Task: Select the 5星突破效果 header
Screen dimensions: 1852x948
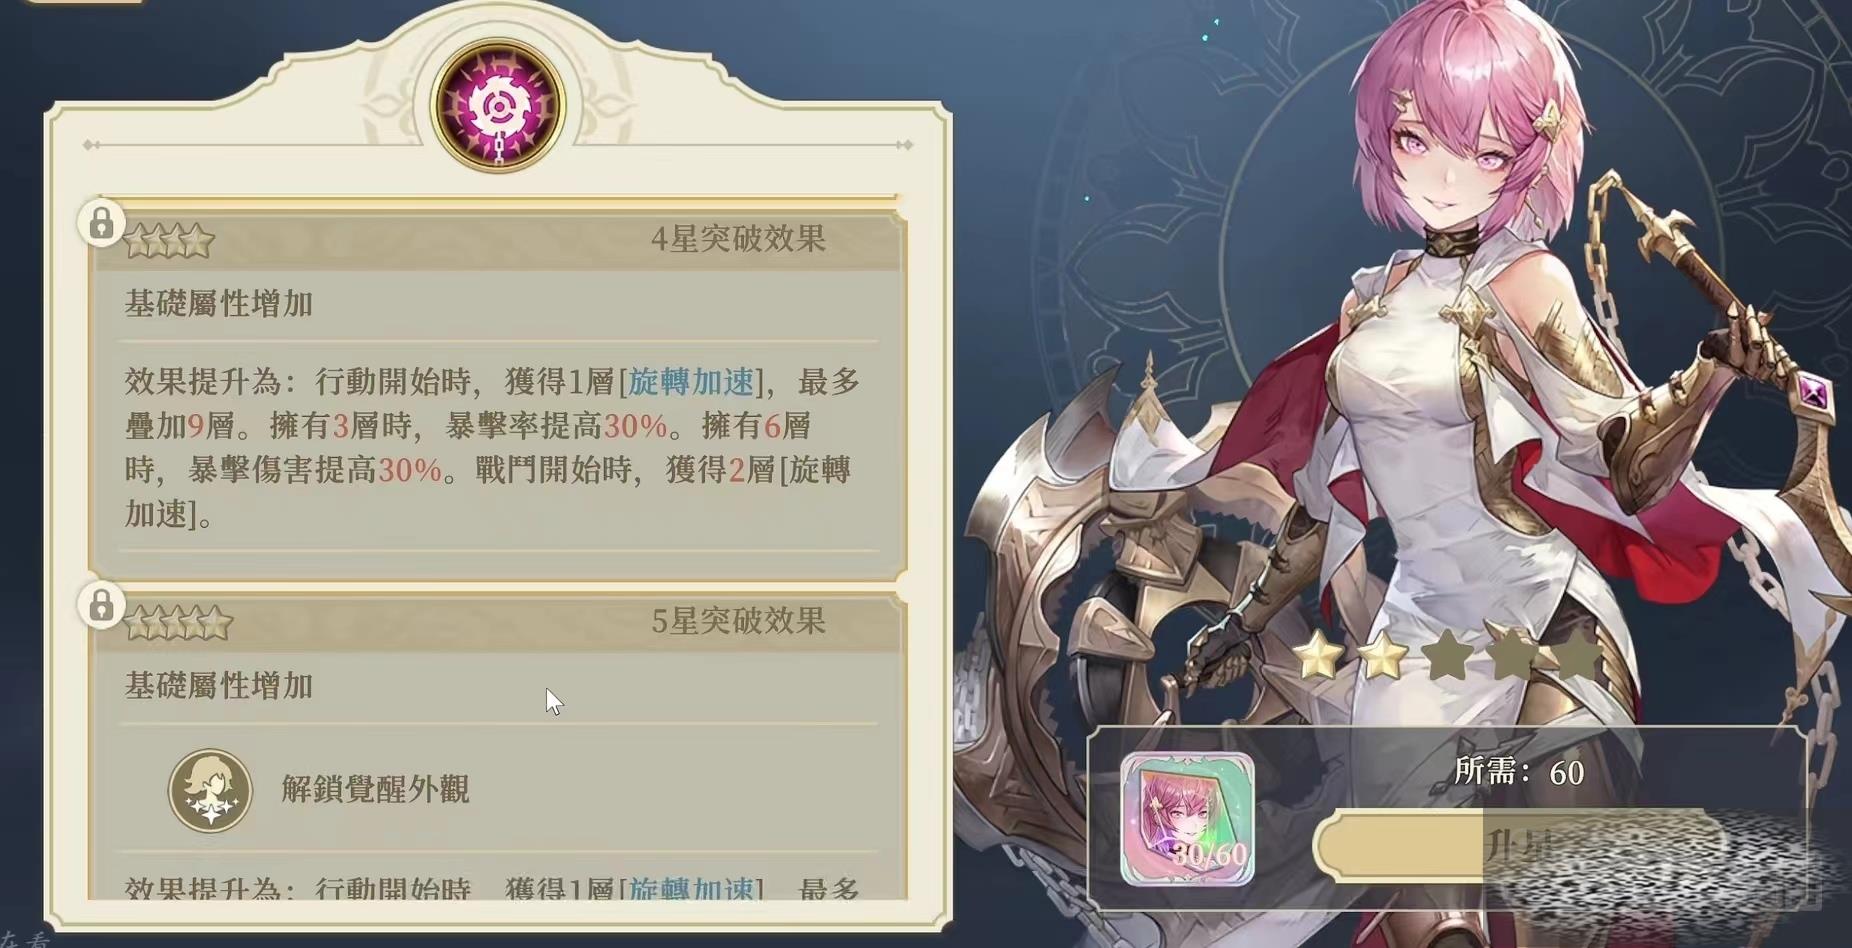Action: tap(738, 622)
